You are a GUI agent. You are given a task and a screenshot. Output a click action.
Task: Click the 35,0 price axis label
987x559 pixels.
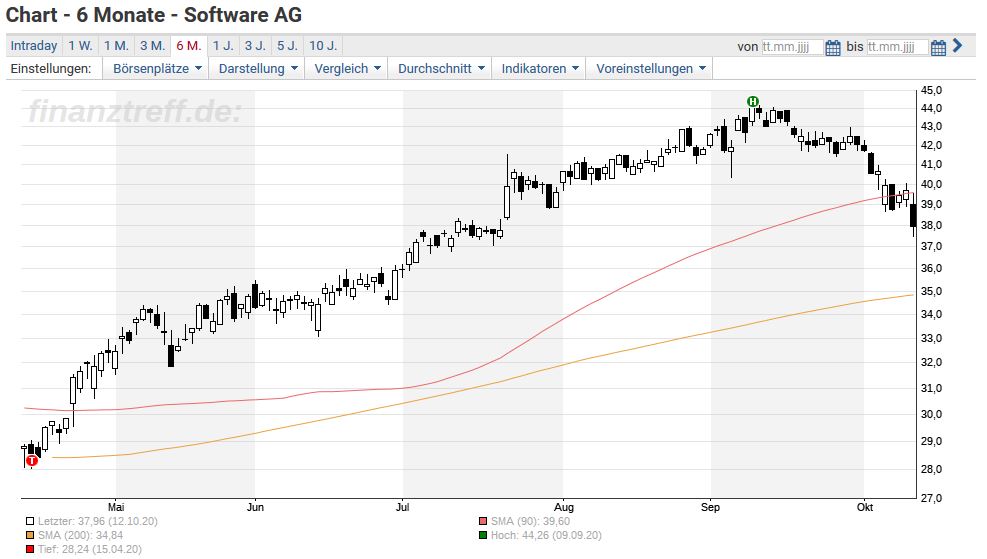click(x=932, y=291)
